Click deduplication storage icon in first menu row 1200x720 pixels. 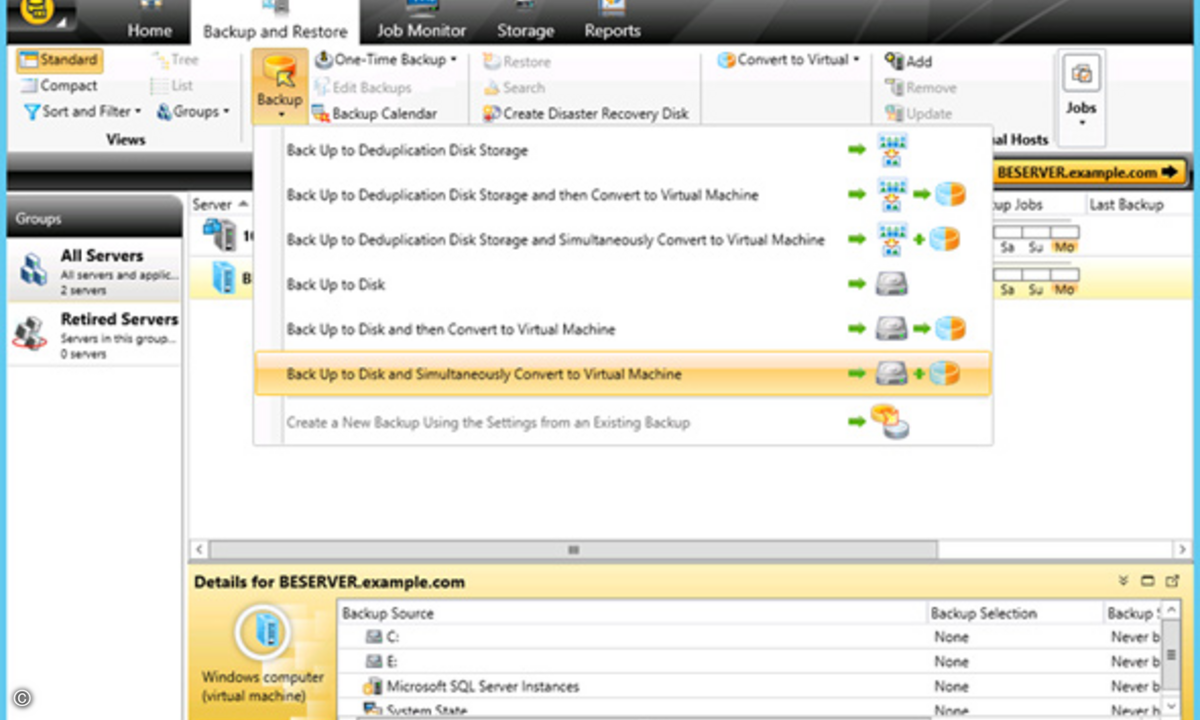pos(892,150)
